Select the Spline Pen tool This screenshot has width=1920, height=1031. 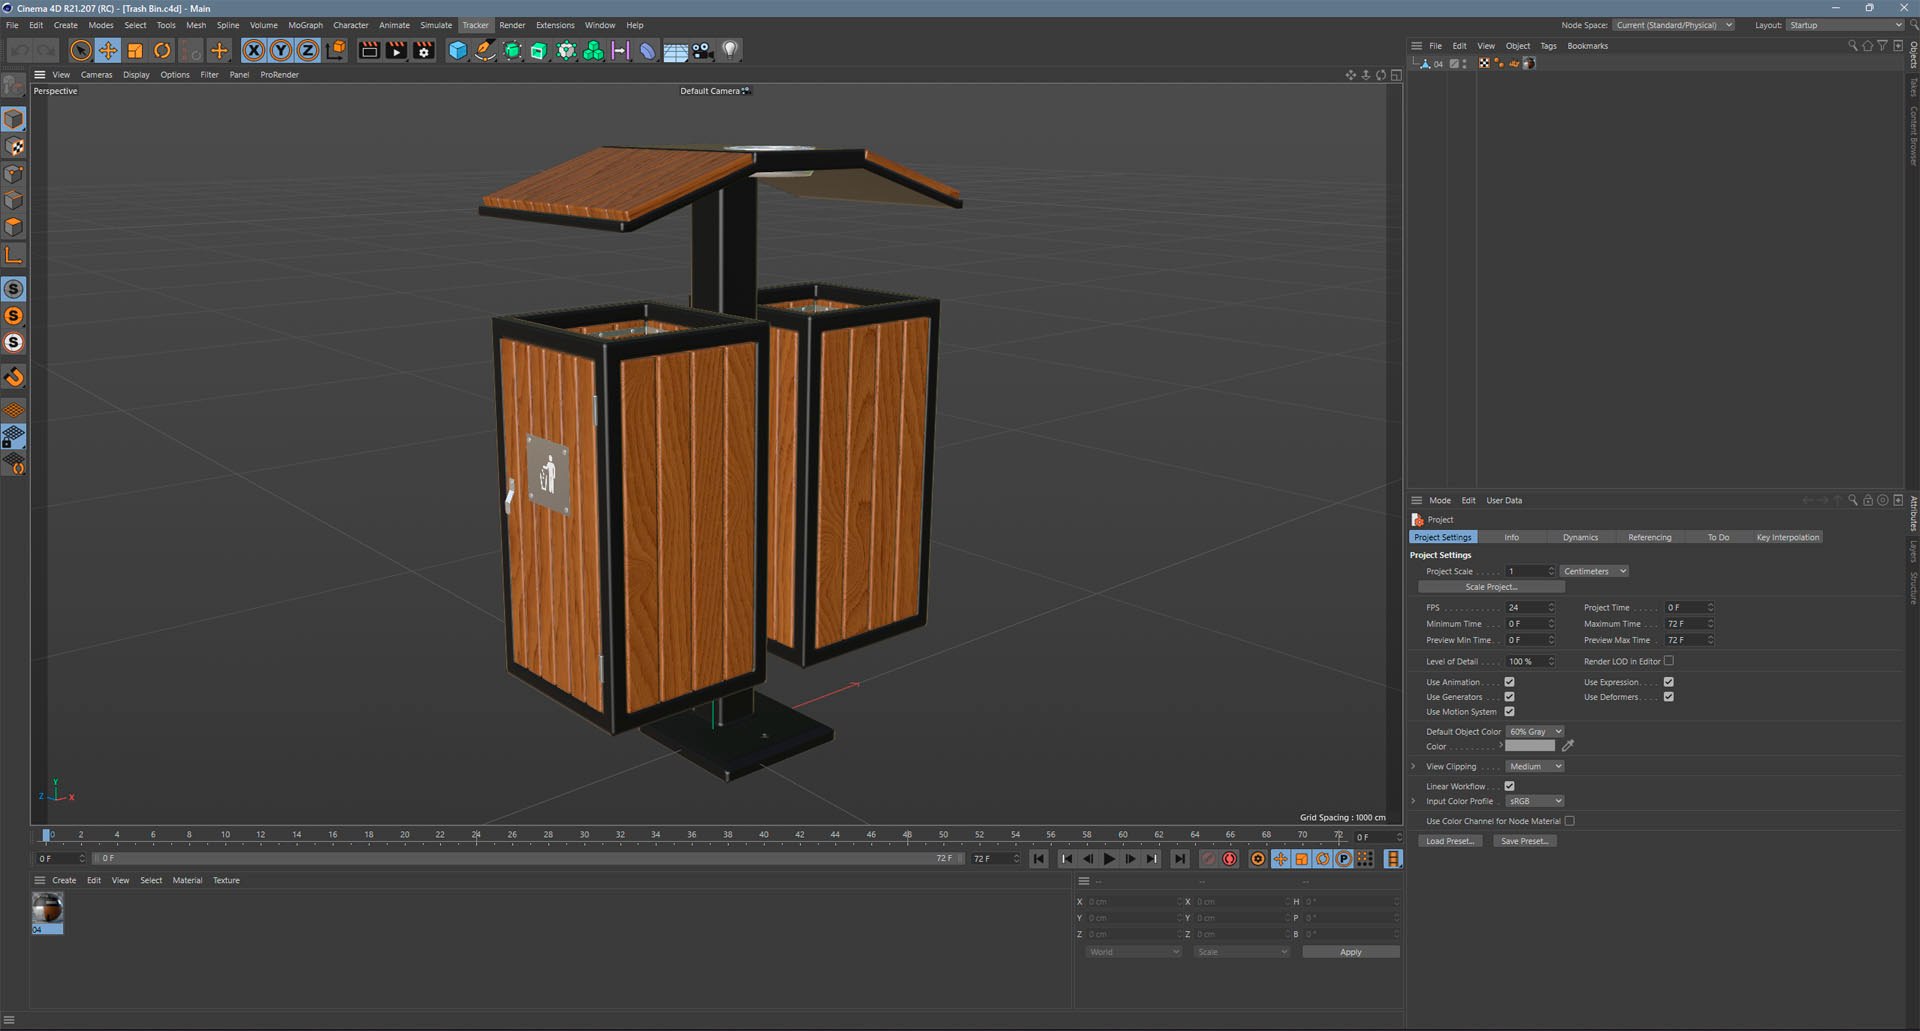(485, 50)
